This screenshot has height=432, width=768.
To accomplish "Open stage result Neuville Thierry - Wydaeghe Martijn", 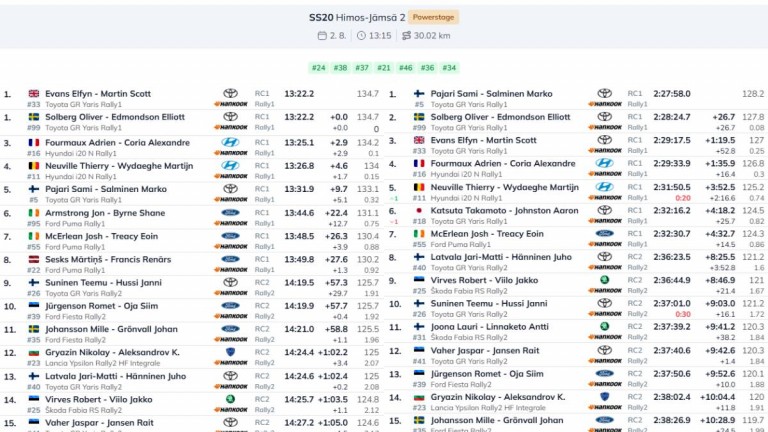I will [x=119, y=166].
